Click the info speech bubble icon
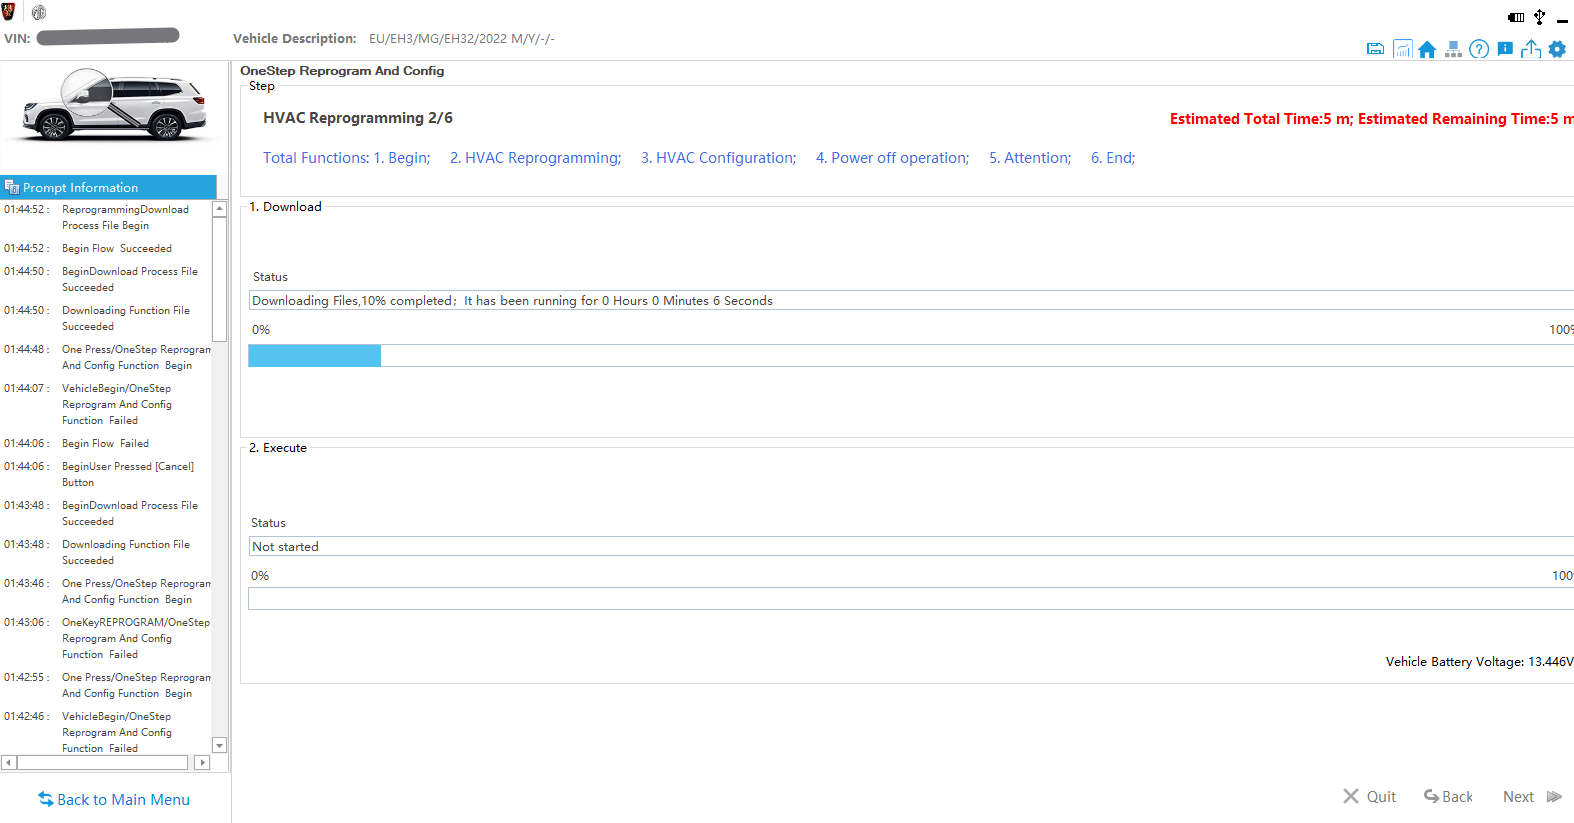This screenshot has width=1574, height=823. [x=1505, y=49]
